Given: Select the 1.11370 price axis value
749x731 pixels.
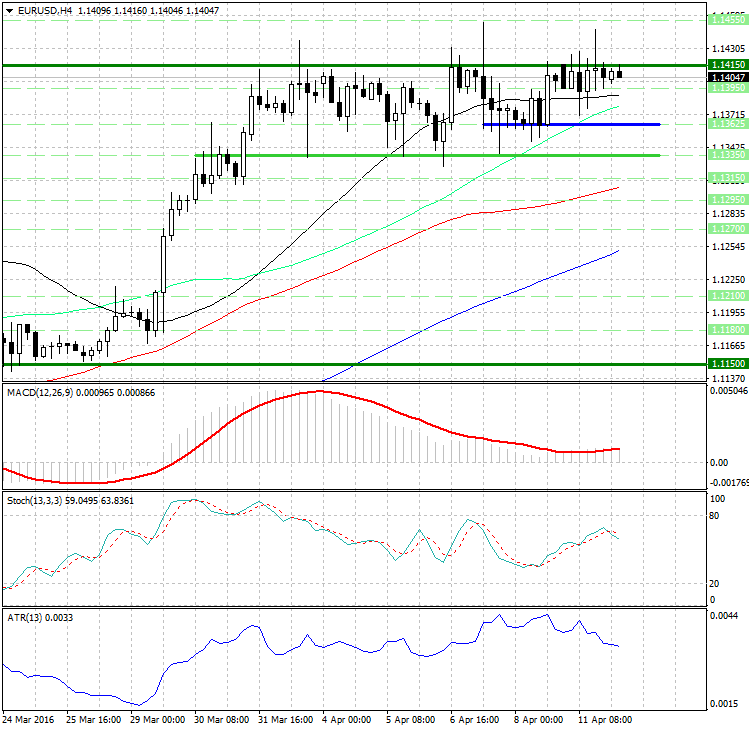Looking at the screenshot, I should click(728, 378).
